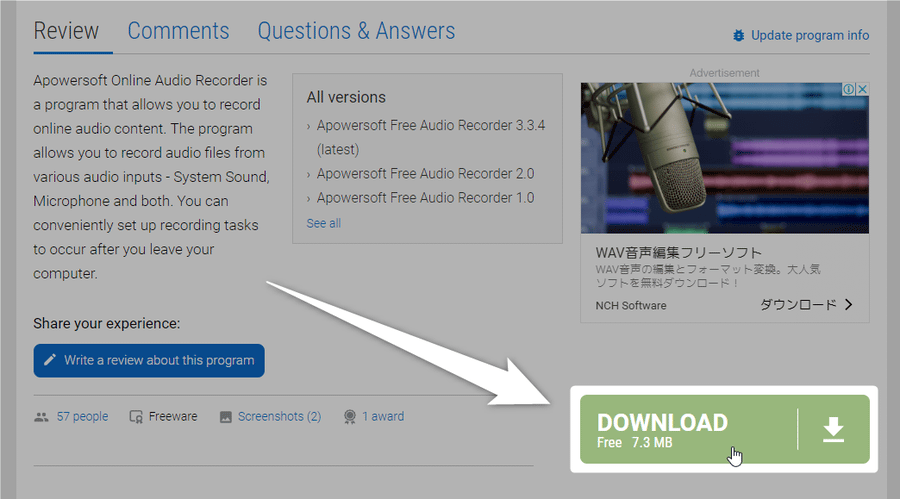Click the All versions heading
The width and height of the screenshot is (900, 499).
point(346,97)
